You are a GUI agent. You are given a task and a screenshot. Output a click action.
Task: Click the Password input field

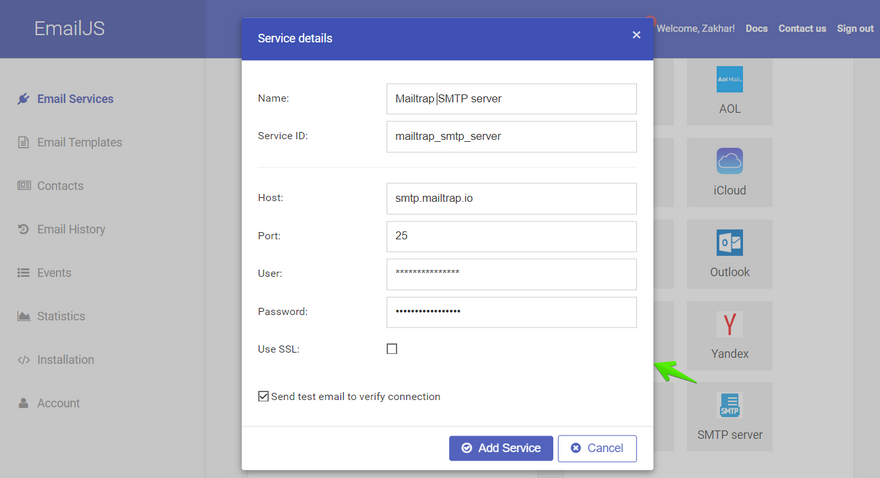tap(511, 312)
